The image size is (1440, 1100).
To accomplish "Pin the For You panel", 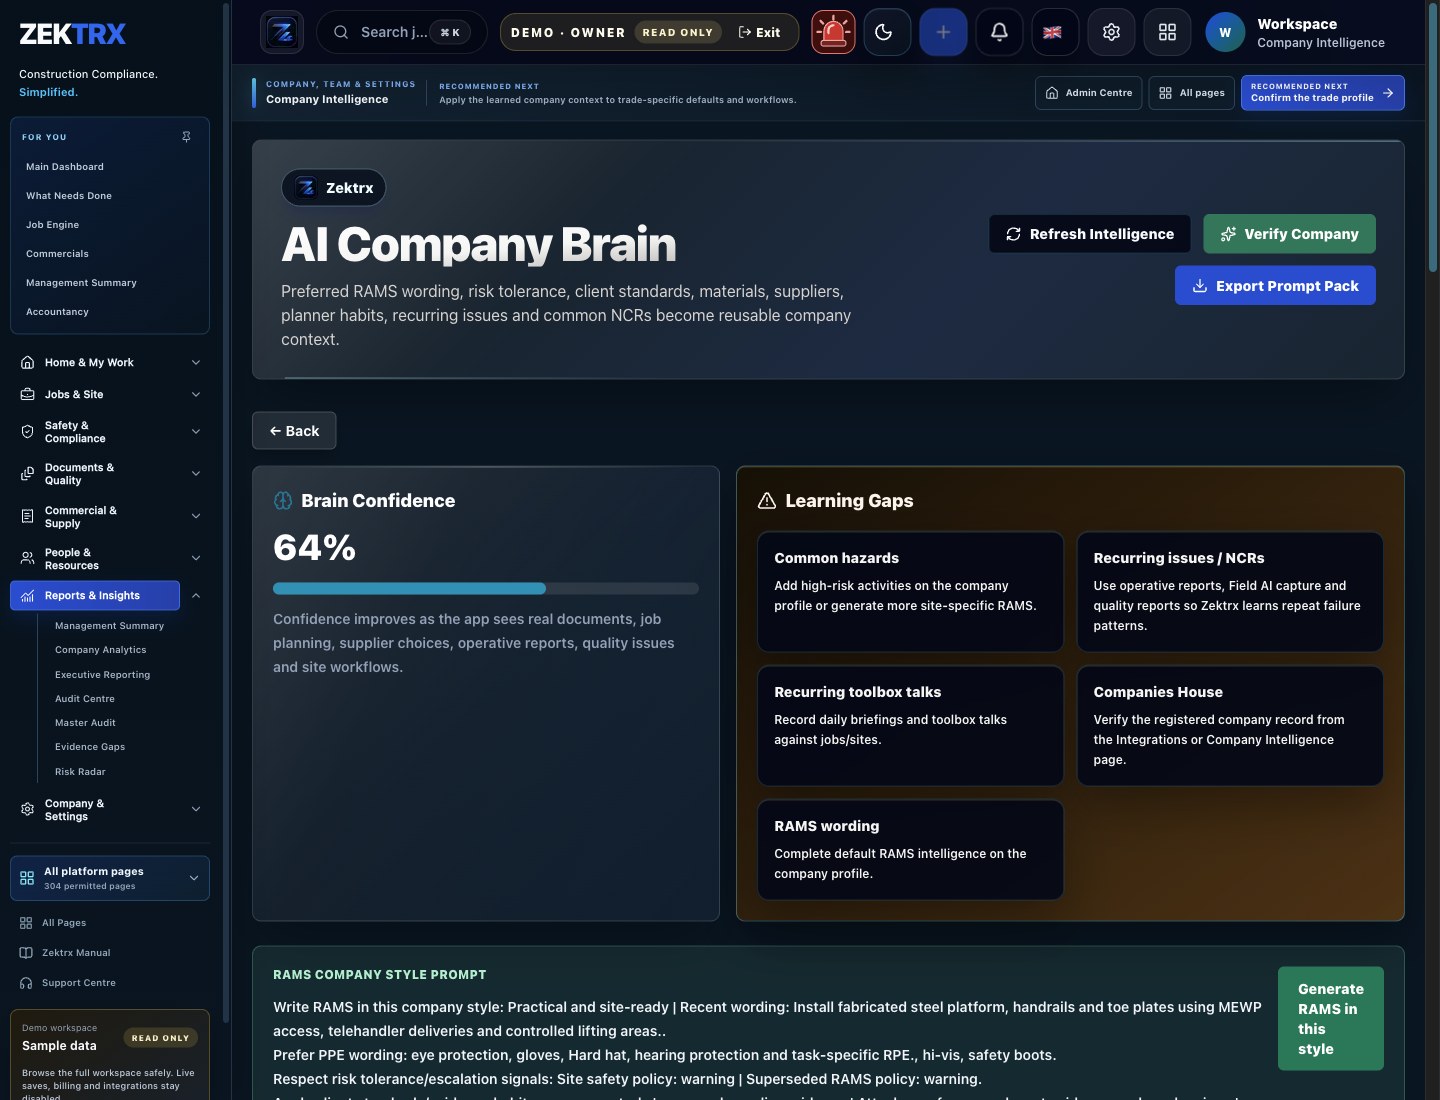I will point(186,136).
